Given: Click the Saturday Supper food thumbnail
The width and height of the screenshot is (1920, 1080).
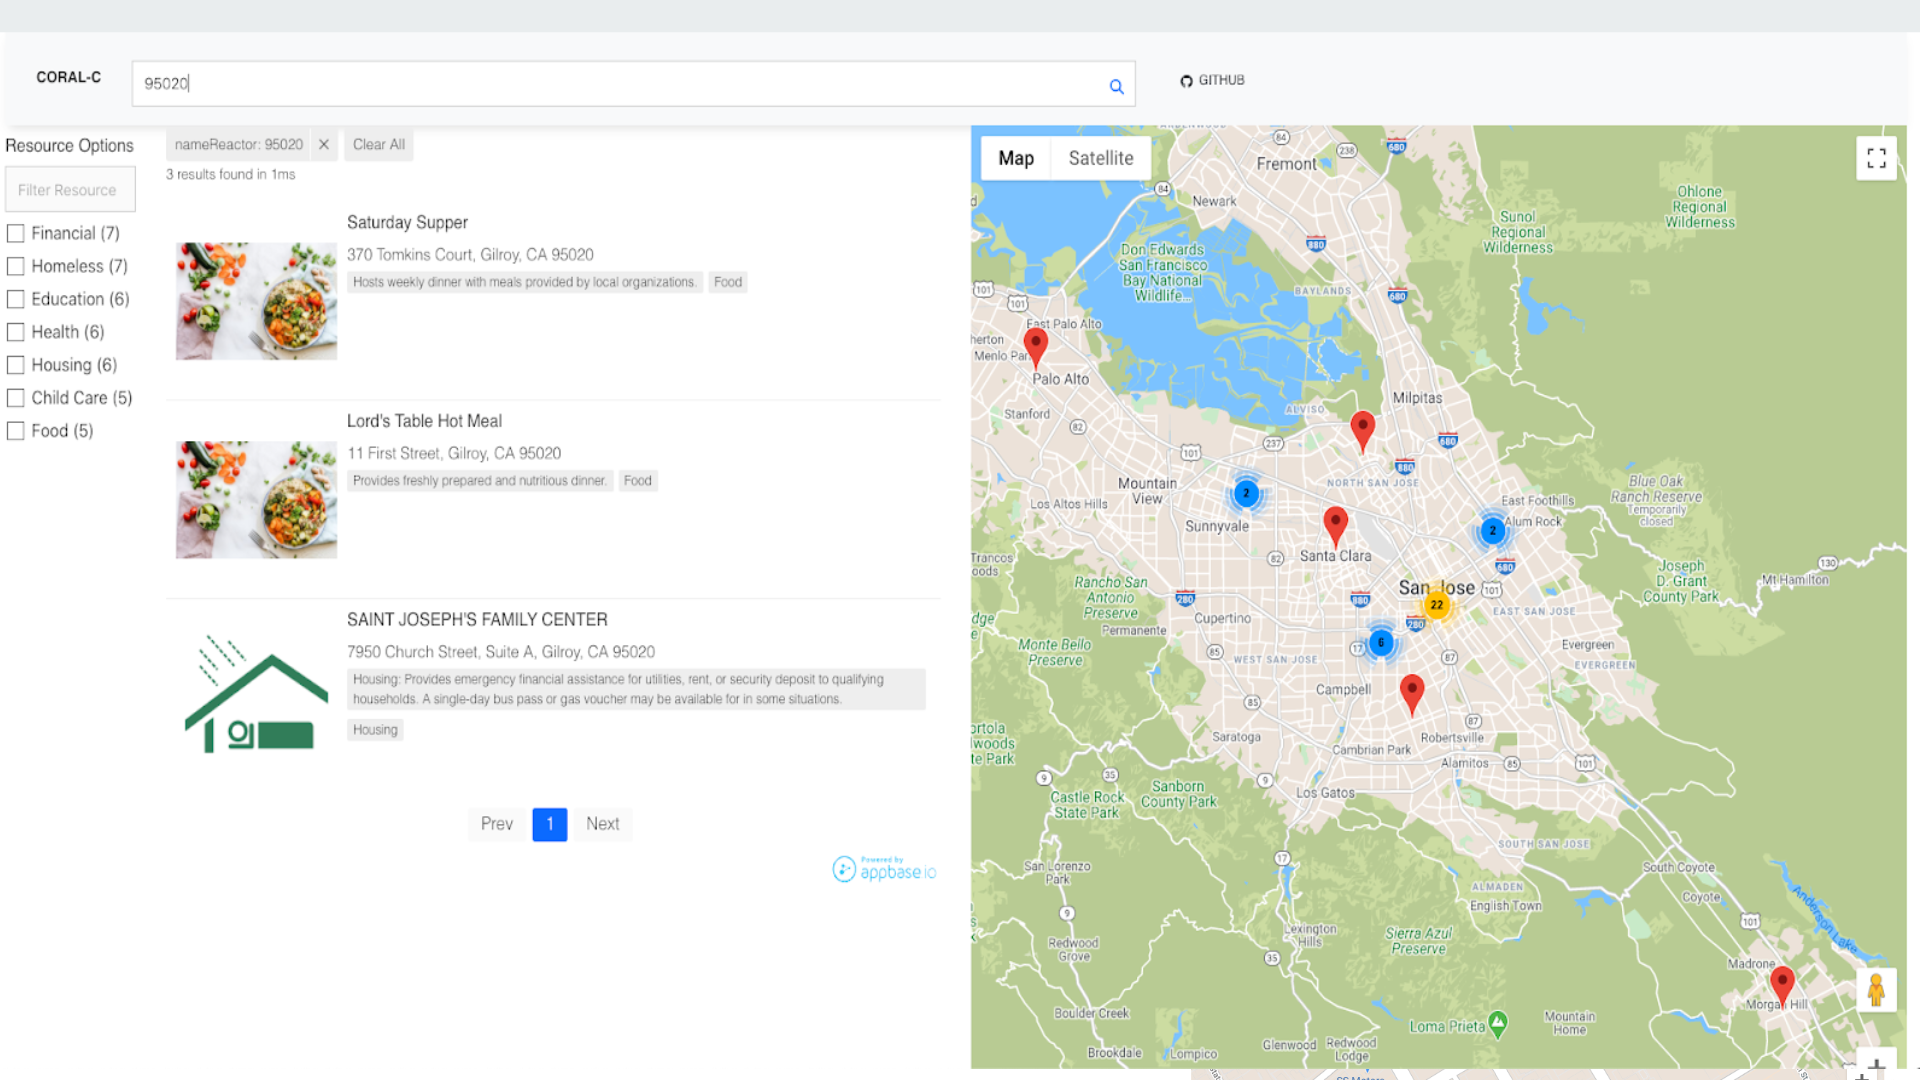Looking at the screenshot, I should click(256, 301).
